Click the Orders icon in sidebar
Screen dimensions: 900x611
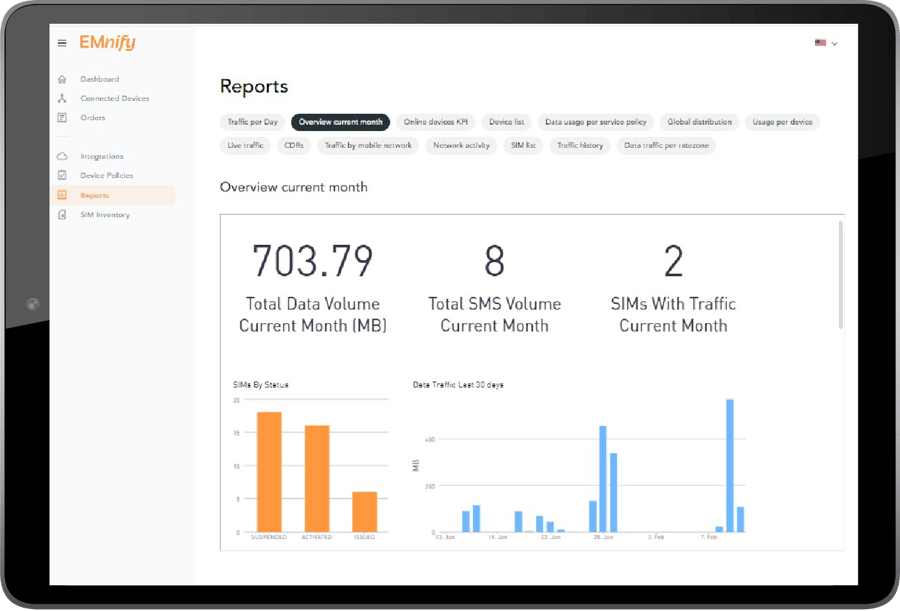tap(64, 117)
